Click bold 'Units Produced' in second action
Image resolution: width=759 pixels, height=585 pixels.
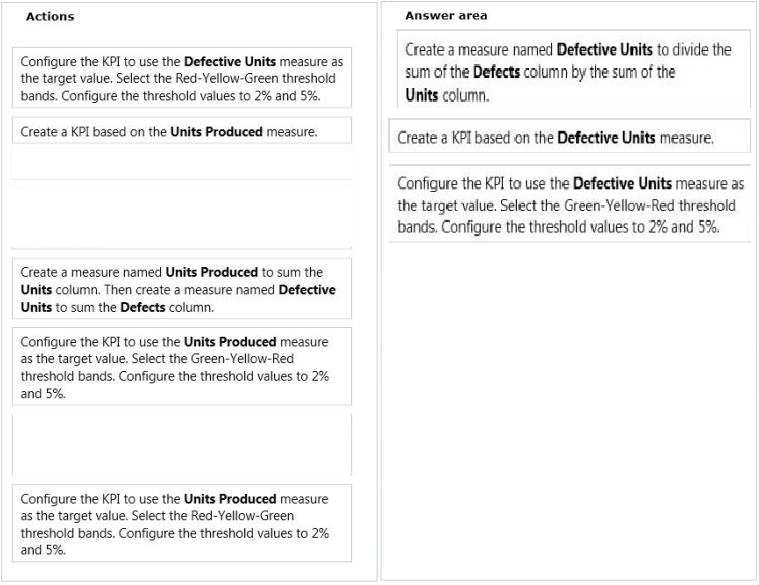(x=216, y=131)
